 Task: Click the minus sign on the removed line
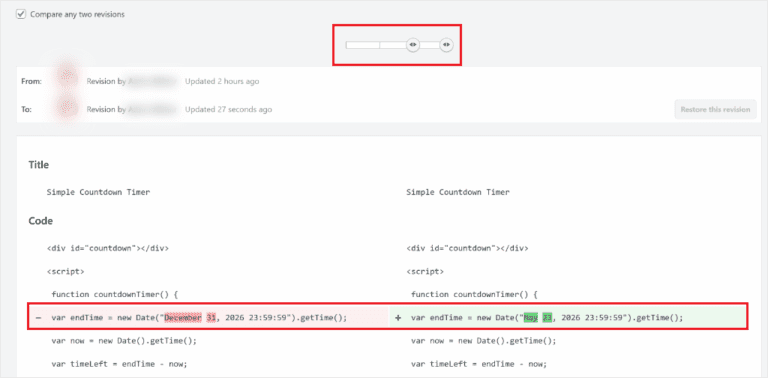pos(38,318)
